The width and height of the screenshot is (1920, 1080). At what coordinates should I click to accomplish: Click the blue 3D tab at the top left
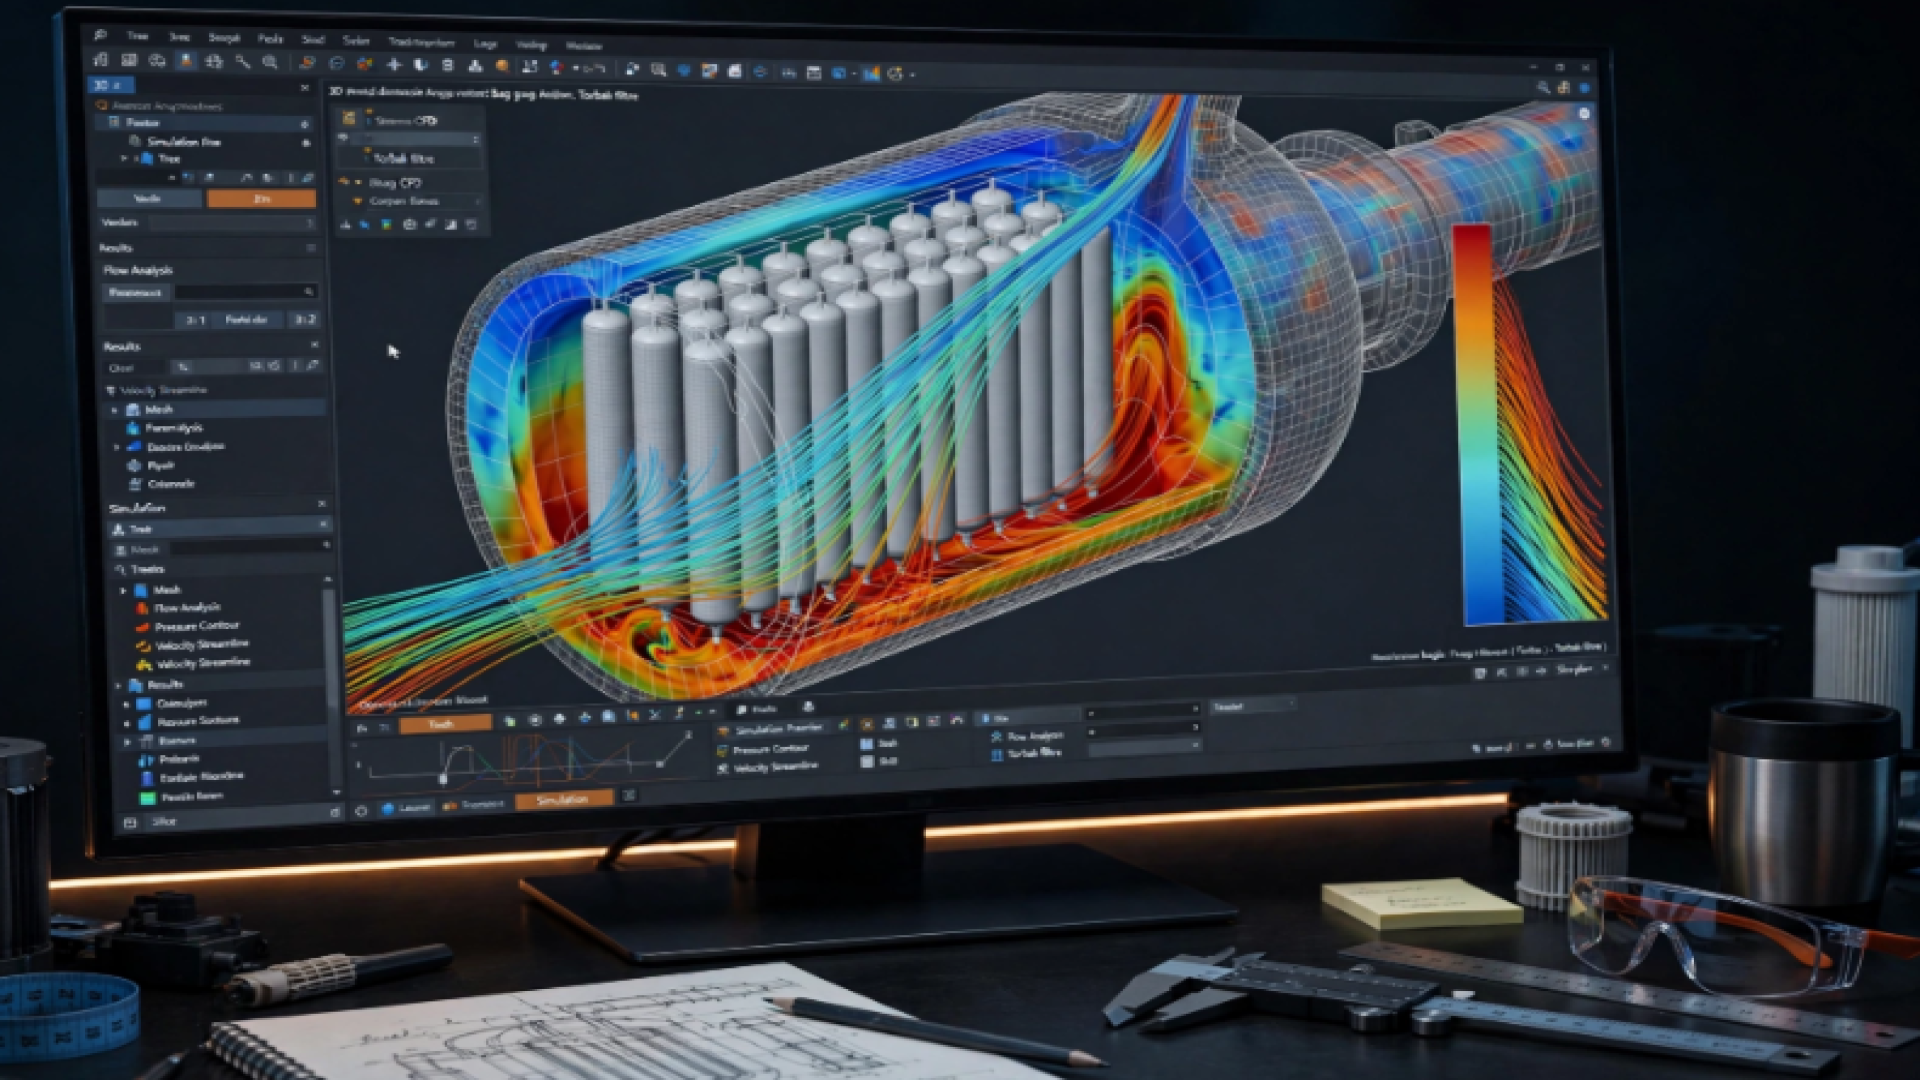click(x=110, y=85)
